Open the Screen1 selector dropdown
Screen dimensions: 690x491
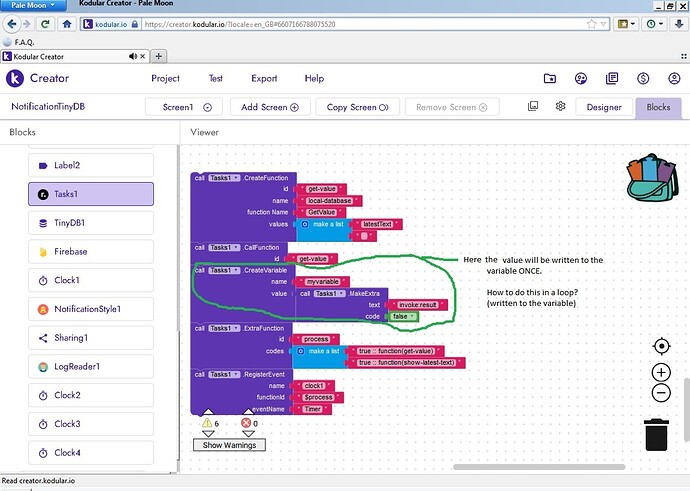[x=184, y=107]
